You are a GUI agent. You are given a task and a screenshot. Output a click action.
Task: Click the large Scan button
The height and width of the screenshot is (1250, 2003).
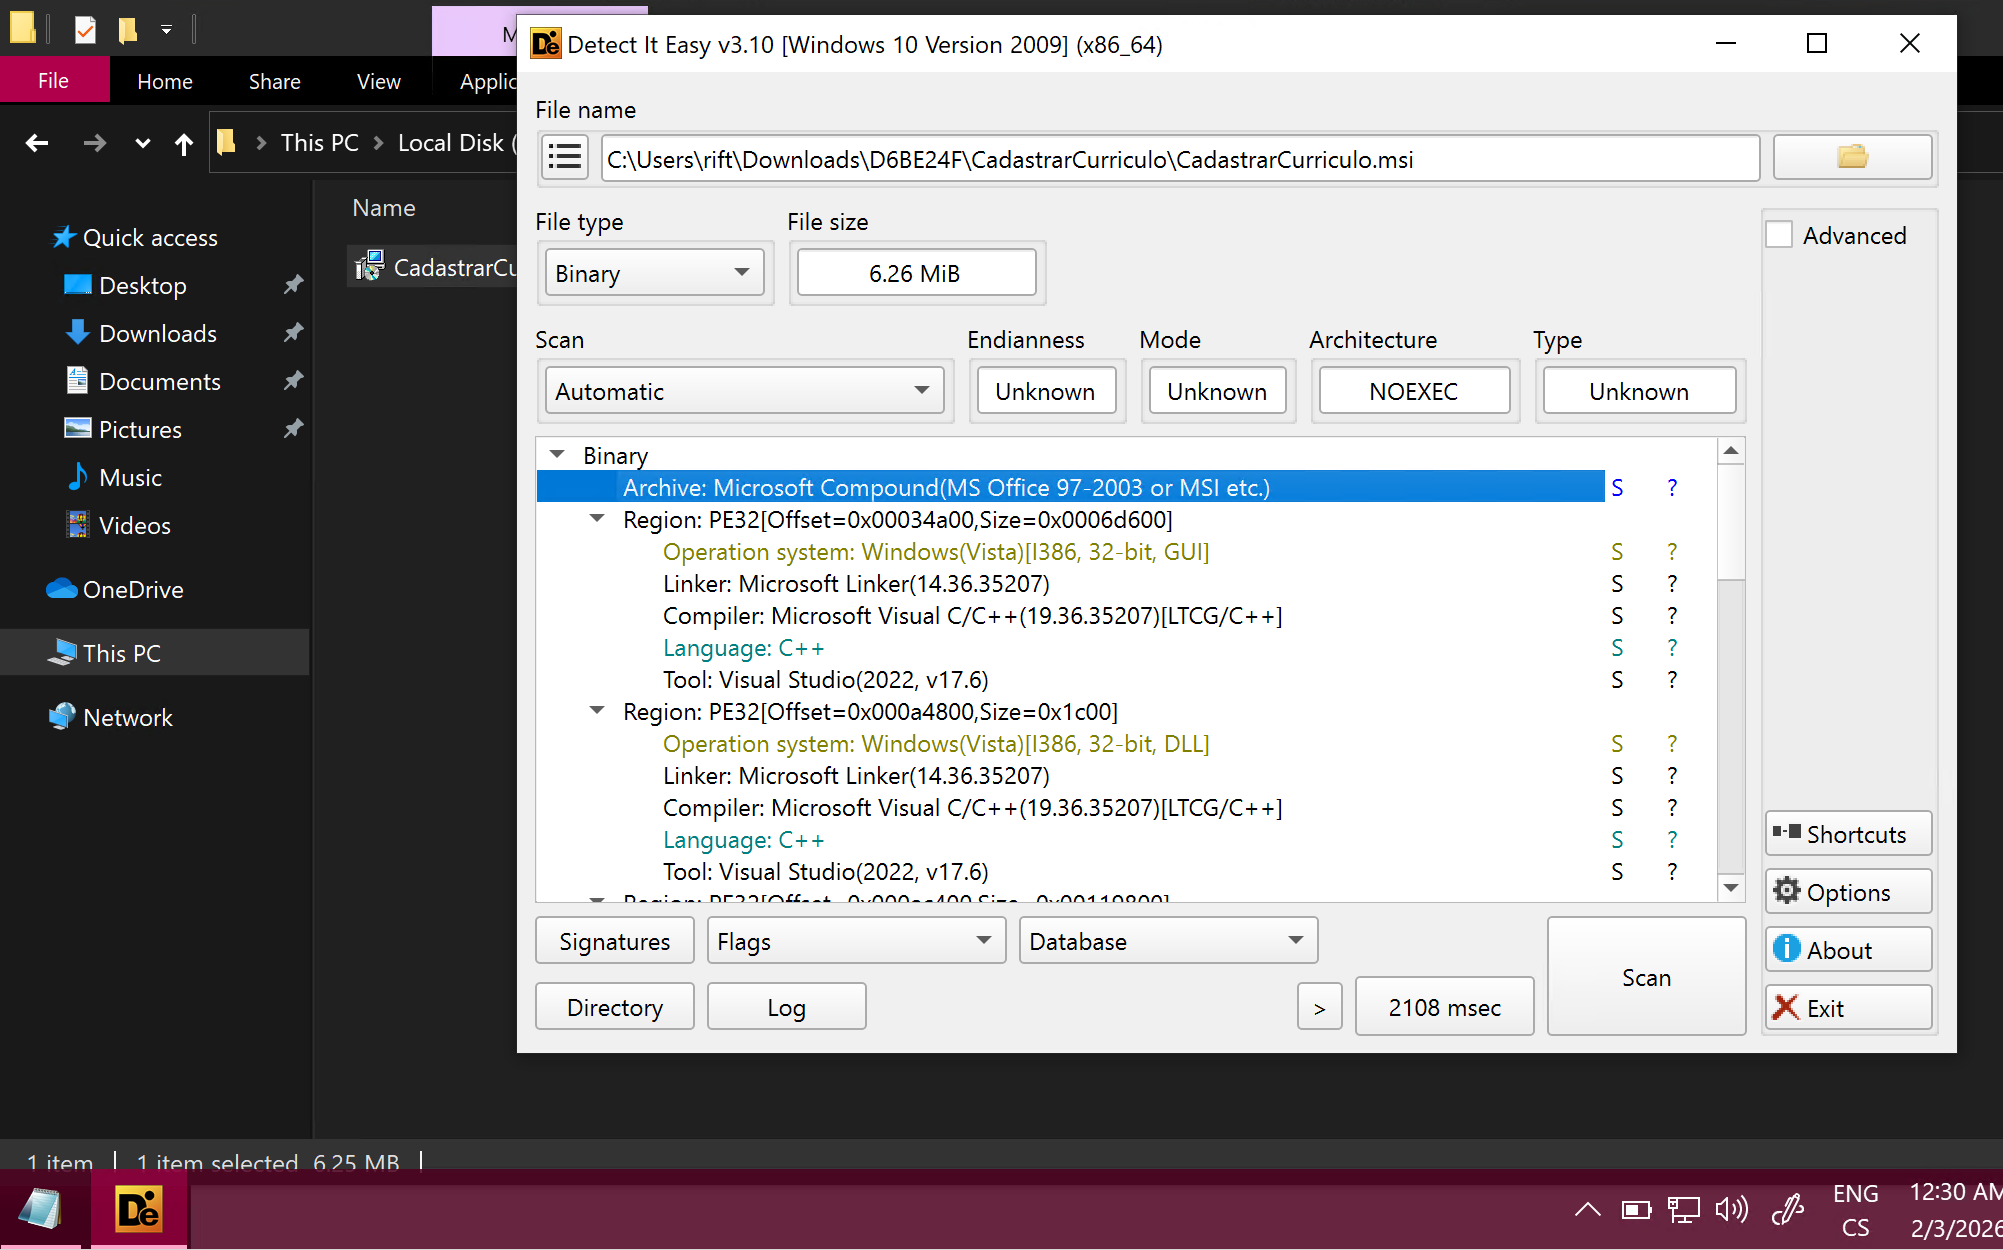click(1646, 976)
